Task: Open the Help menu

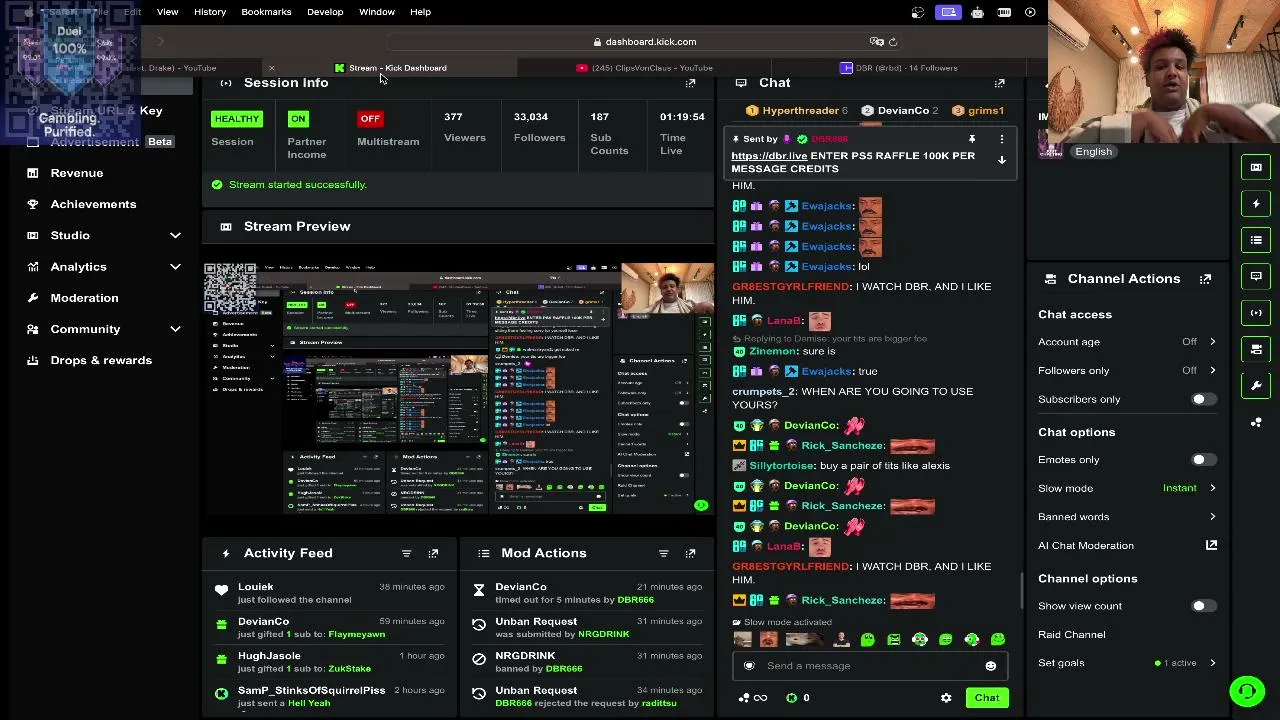Action: [420, 12]
